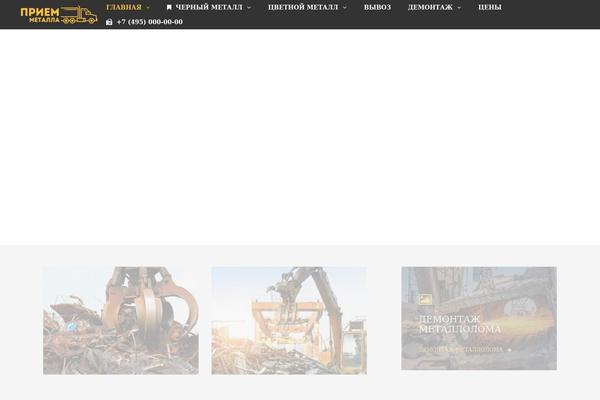Open the Демонтаж menu item

(x=430, y=7)
